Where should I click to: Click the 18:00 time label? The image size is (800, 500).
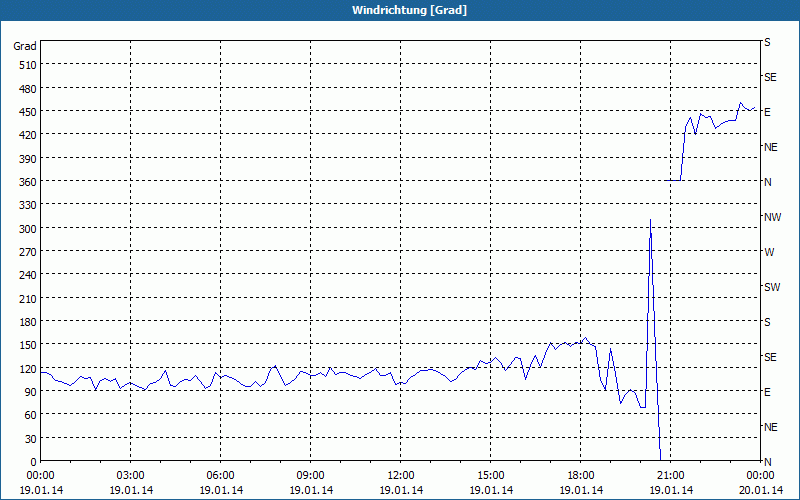pos(581,476)
